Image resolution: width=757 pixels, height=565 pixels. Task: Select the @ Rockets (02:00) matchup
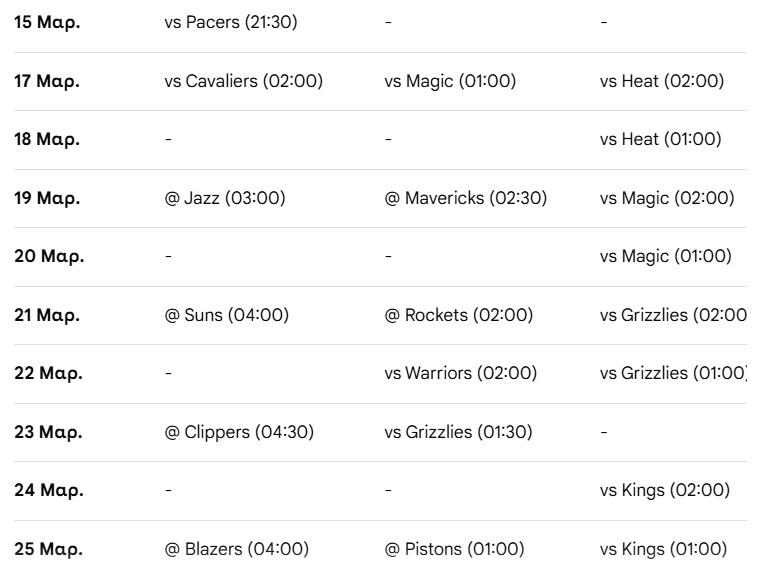click(x=459, y=315)
